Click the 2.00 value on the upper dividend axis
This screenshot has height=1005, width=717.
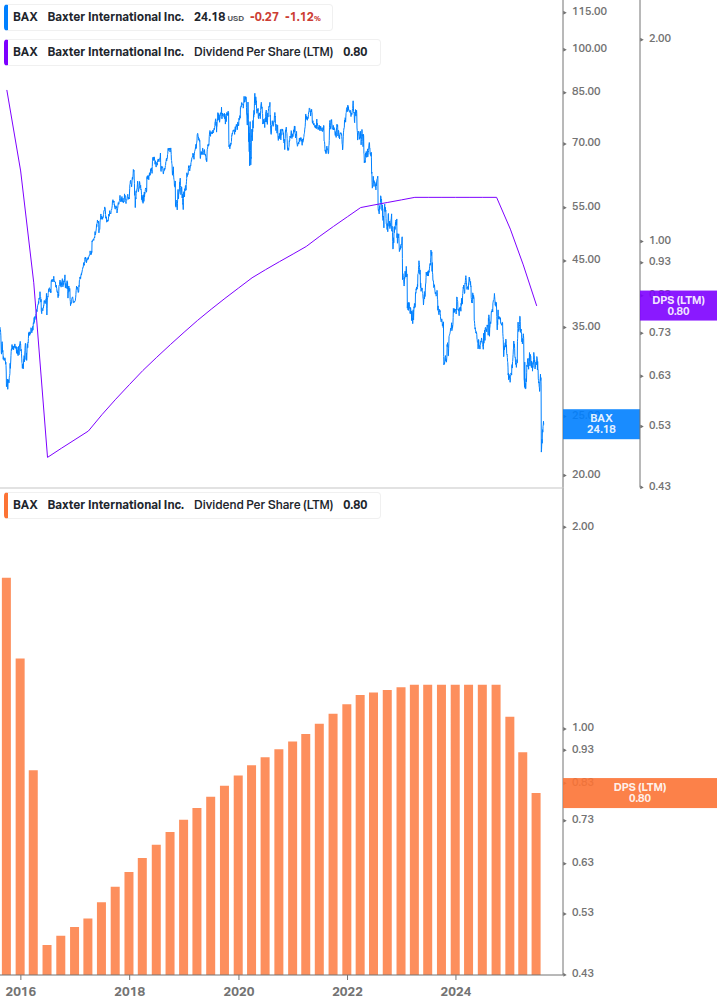click(x=660, y=38)
